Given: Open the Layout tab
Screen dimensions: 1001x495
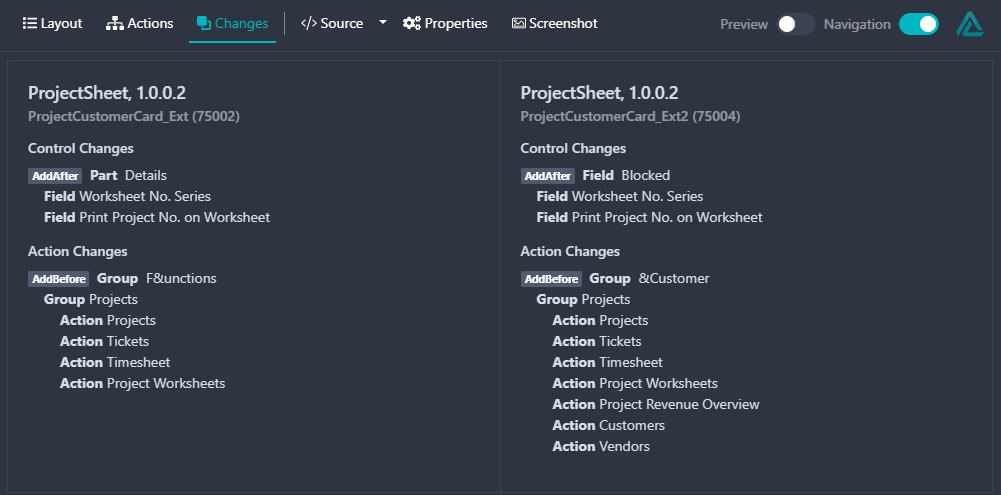Looking at the screenshot, I should pyautogui.click(x=52, y=24).
